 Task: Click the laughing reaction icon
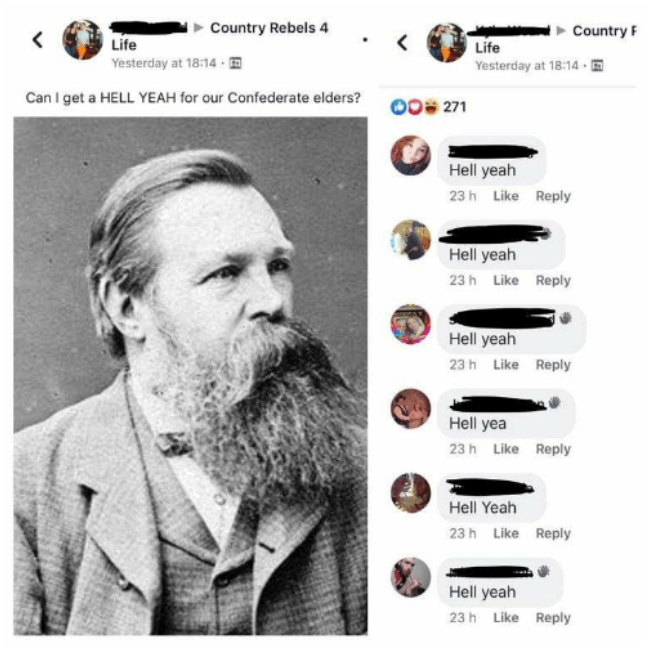431,107
